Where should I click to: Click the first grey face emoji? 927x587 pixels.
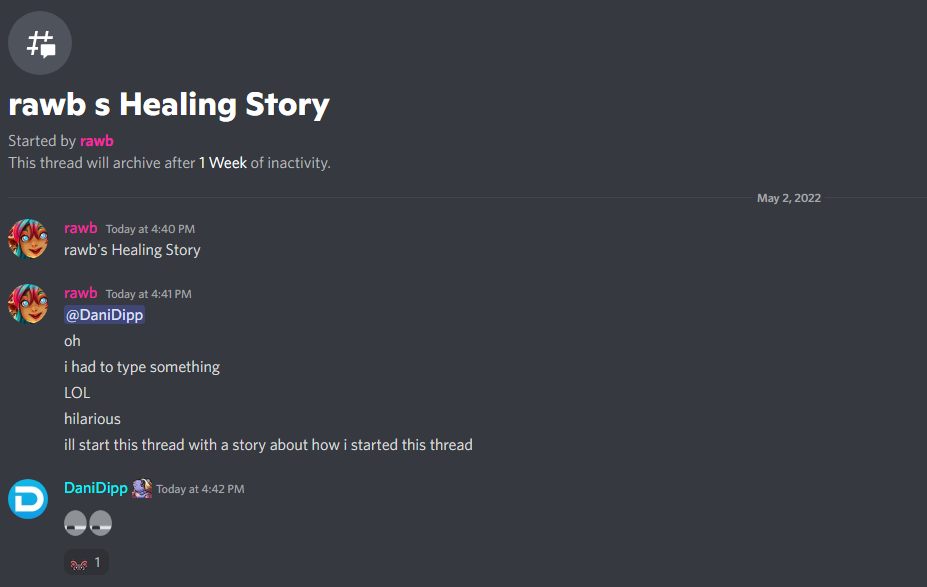(x=75, y=523)
